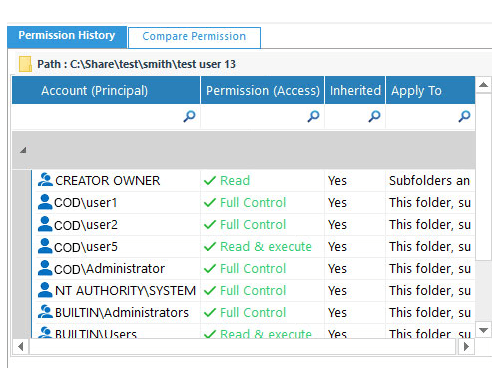Click the Apply To filter search icon
The width and height of the screenshot is (500, 390).
tap(464, 116)
